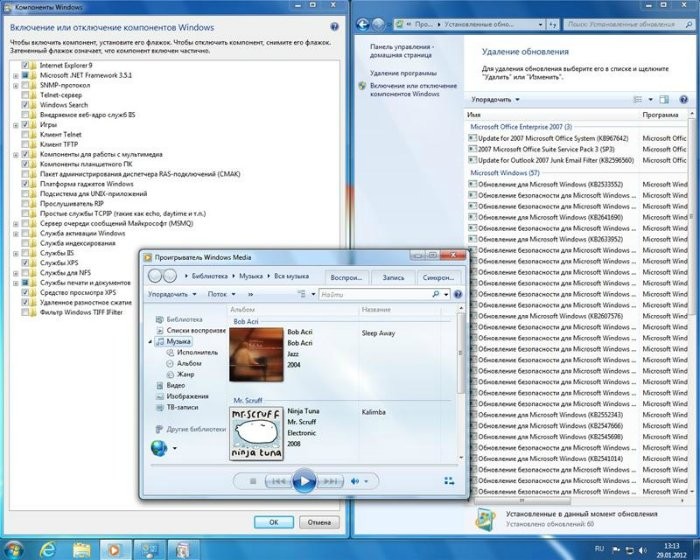Screen dimensions: 700x560
Task: Open Windows Explorer from taskbar
Action: pyautogui.click(x=82, y=549)
